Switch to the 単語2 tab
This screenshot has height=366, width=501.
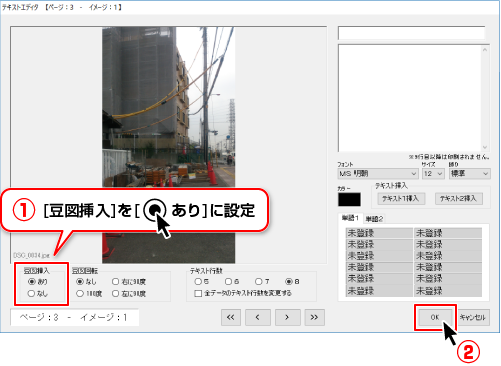(x=374, y=219)
